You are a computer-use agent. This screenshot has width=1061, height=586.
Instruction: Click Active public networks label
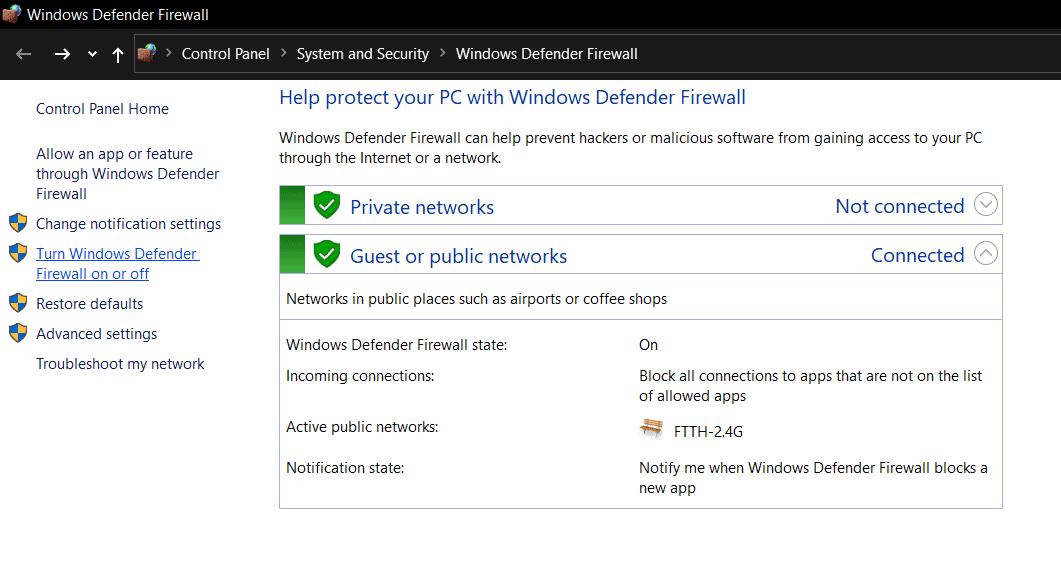[362, 427]
